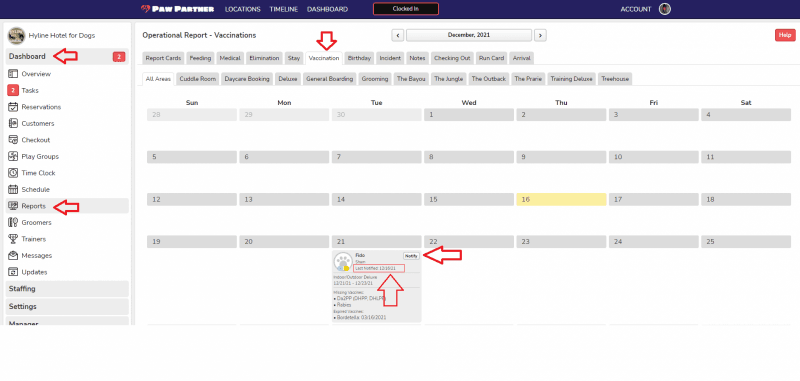Switch to Arrival report tab

point(521,58)
